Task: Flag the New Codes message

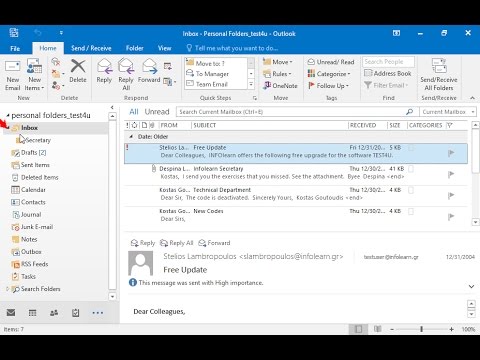Action: tap(451, 217)
